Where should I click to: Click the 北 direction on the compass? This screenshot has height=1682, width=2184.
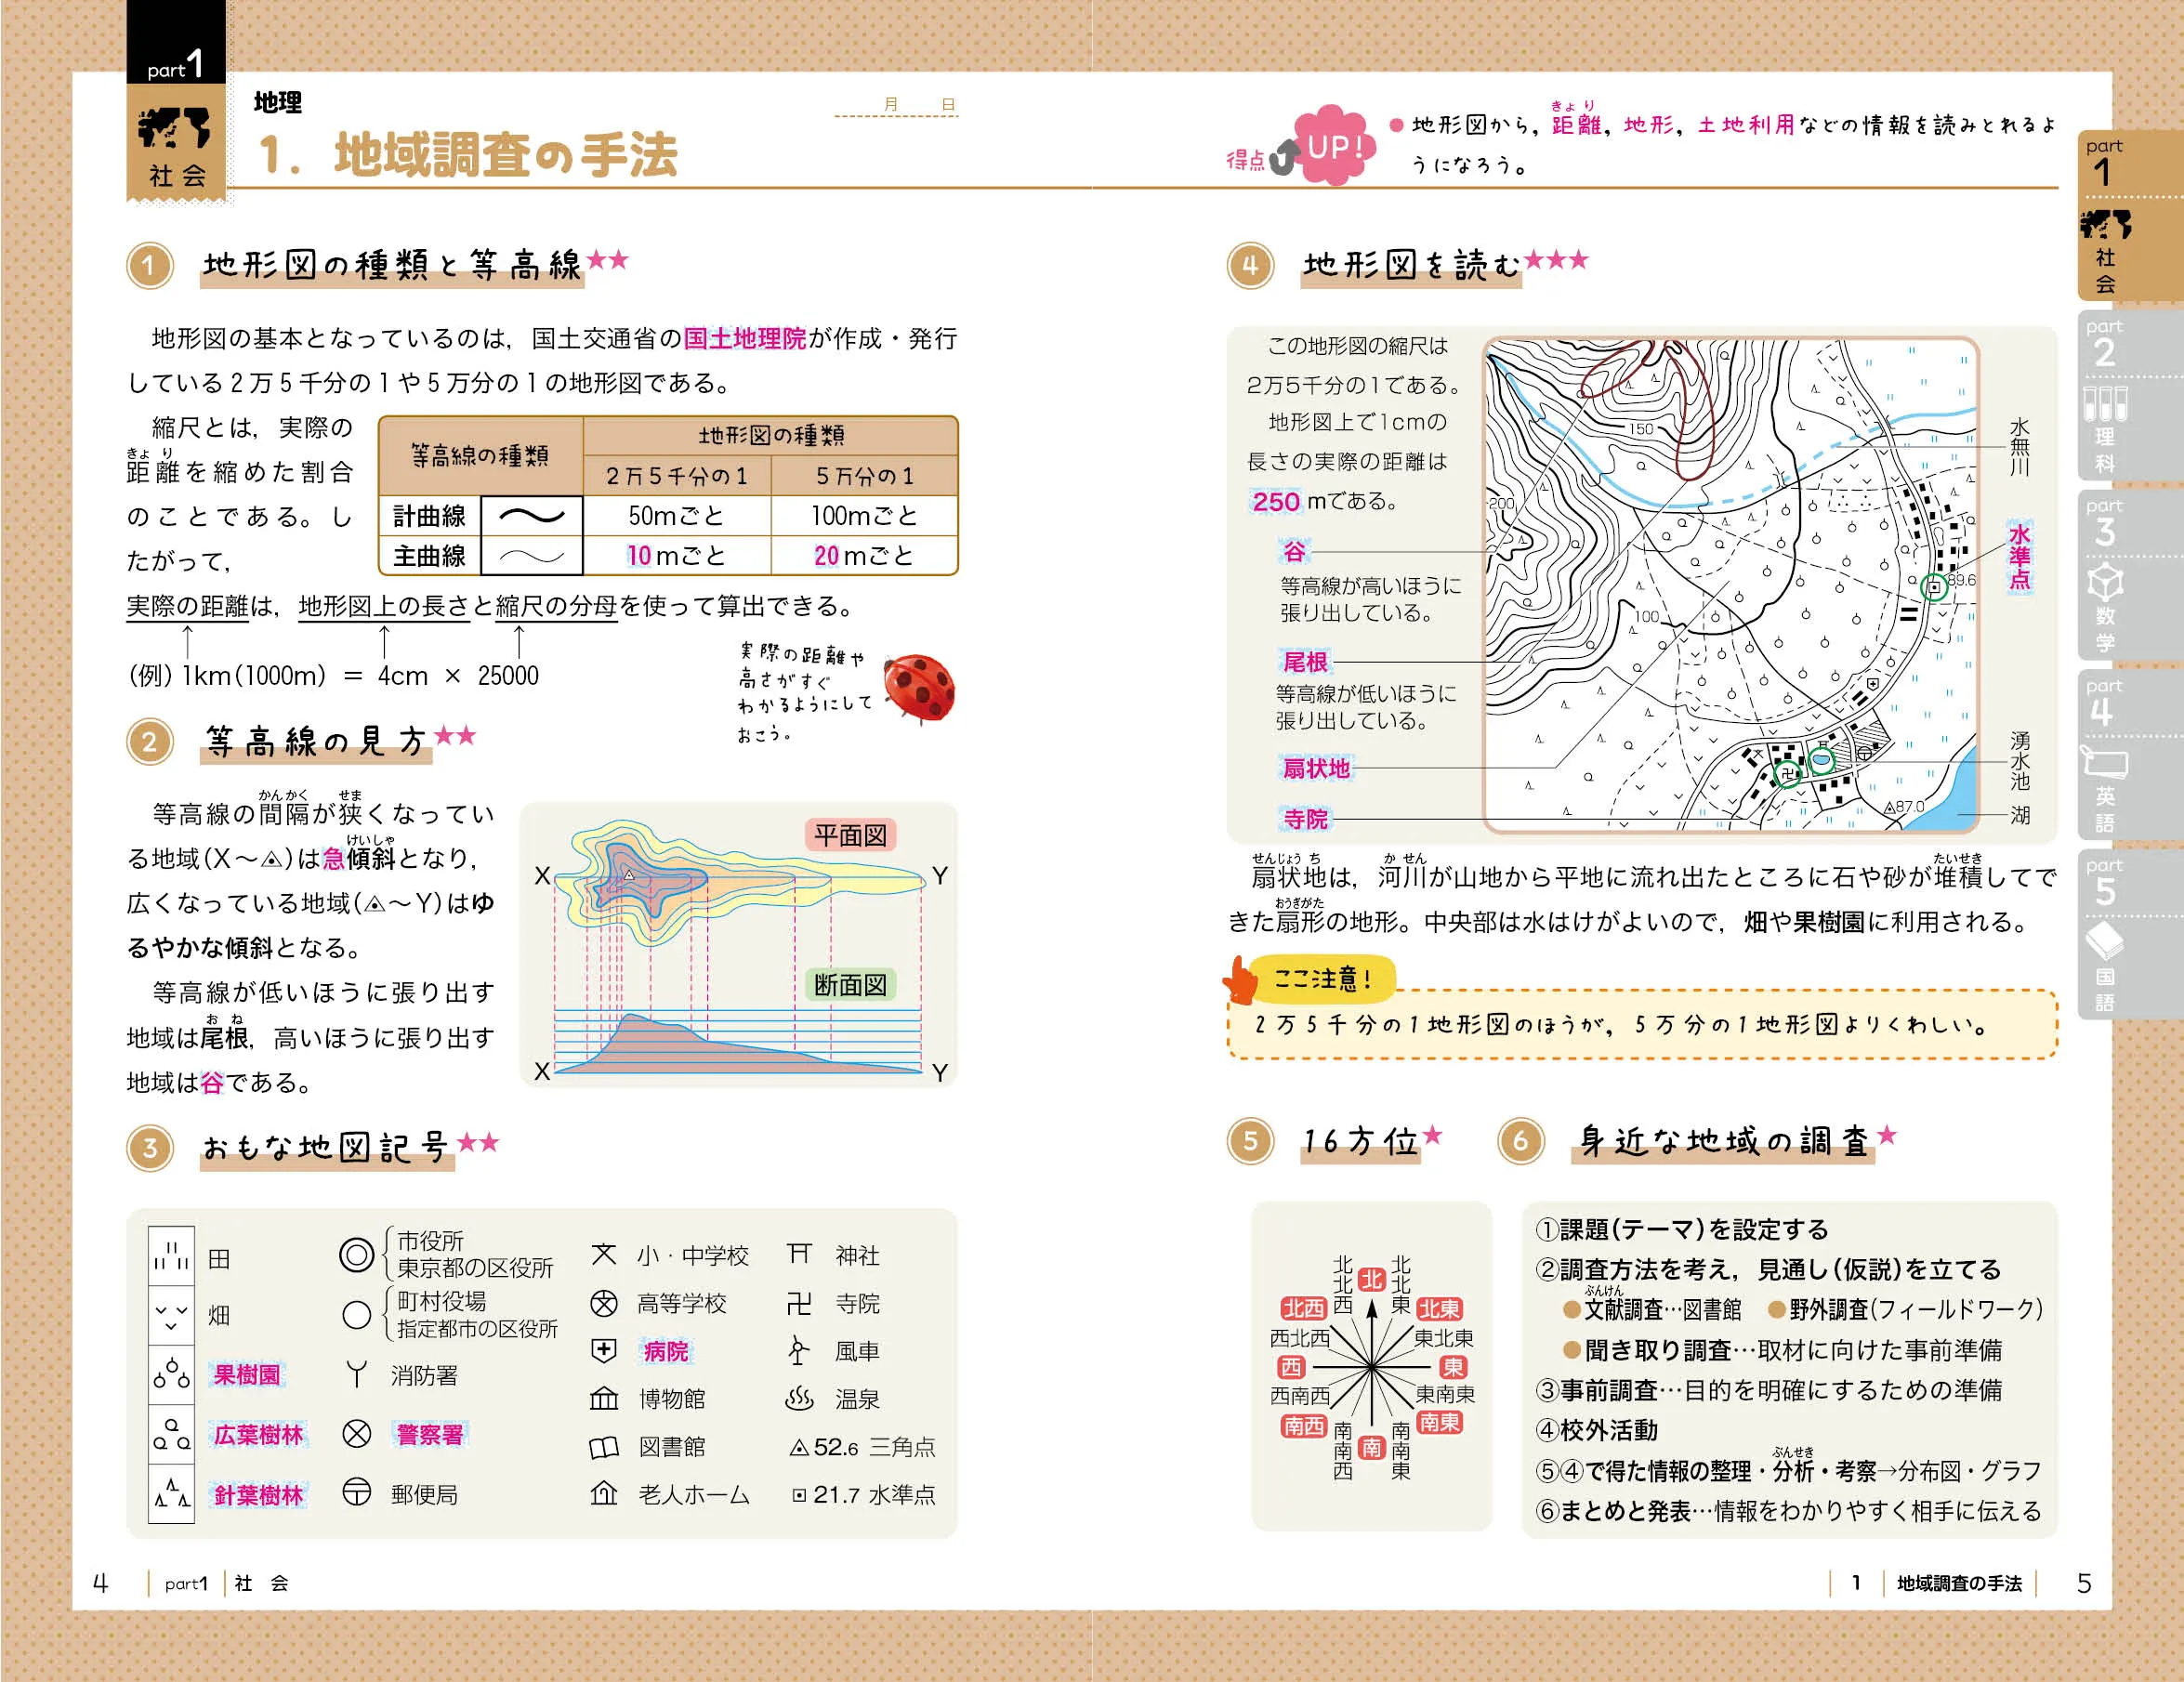[x=1371, y=1280]
